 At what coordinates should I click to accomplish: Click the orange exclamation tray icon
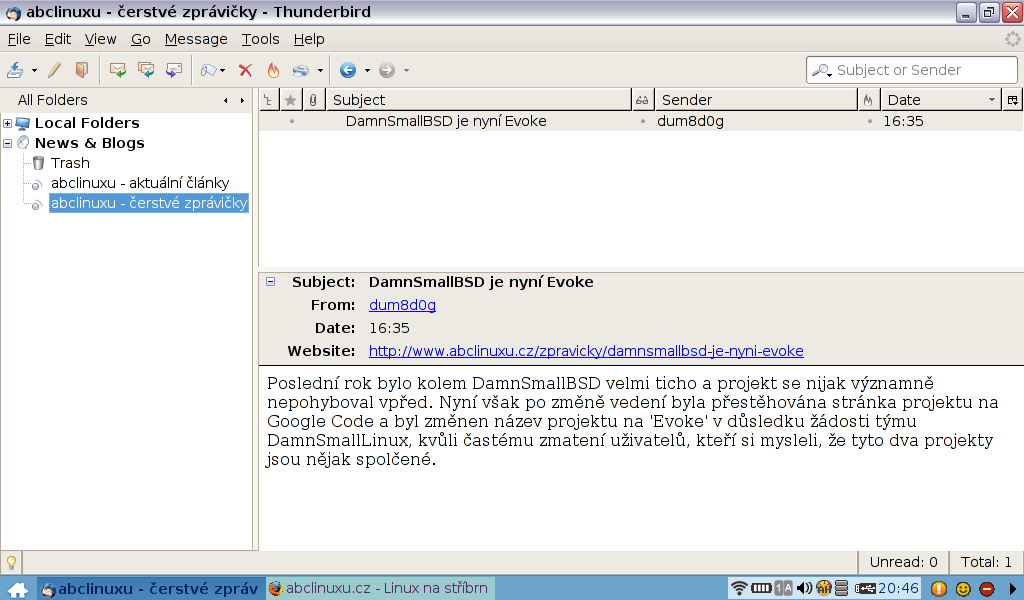point(938,589)
